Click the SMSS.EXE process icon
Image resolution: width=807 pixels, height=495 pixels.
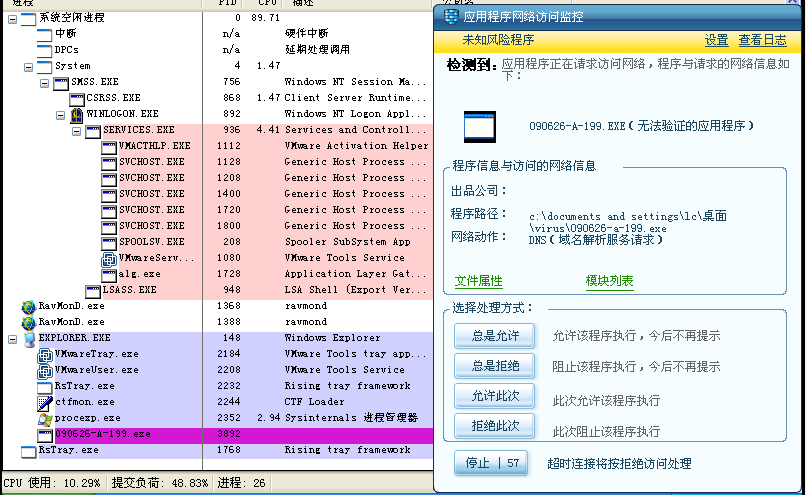61,82
